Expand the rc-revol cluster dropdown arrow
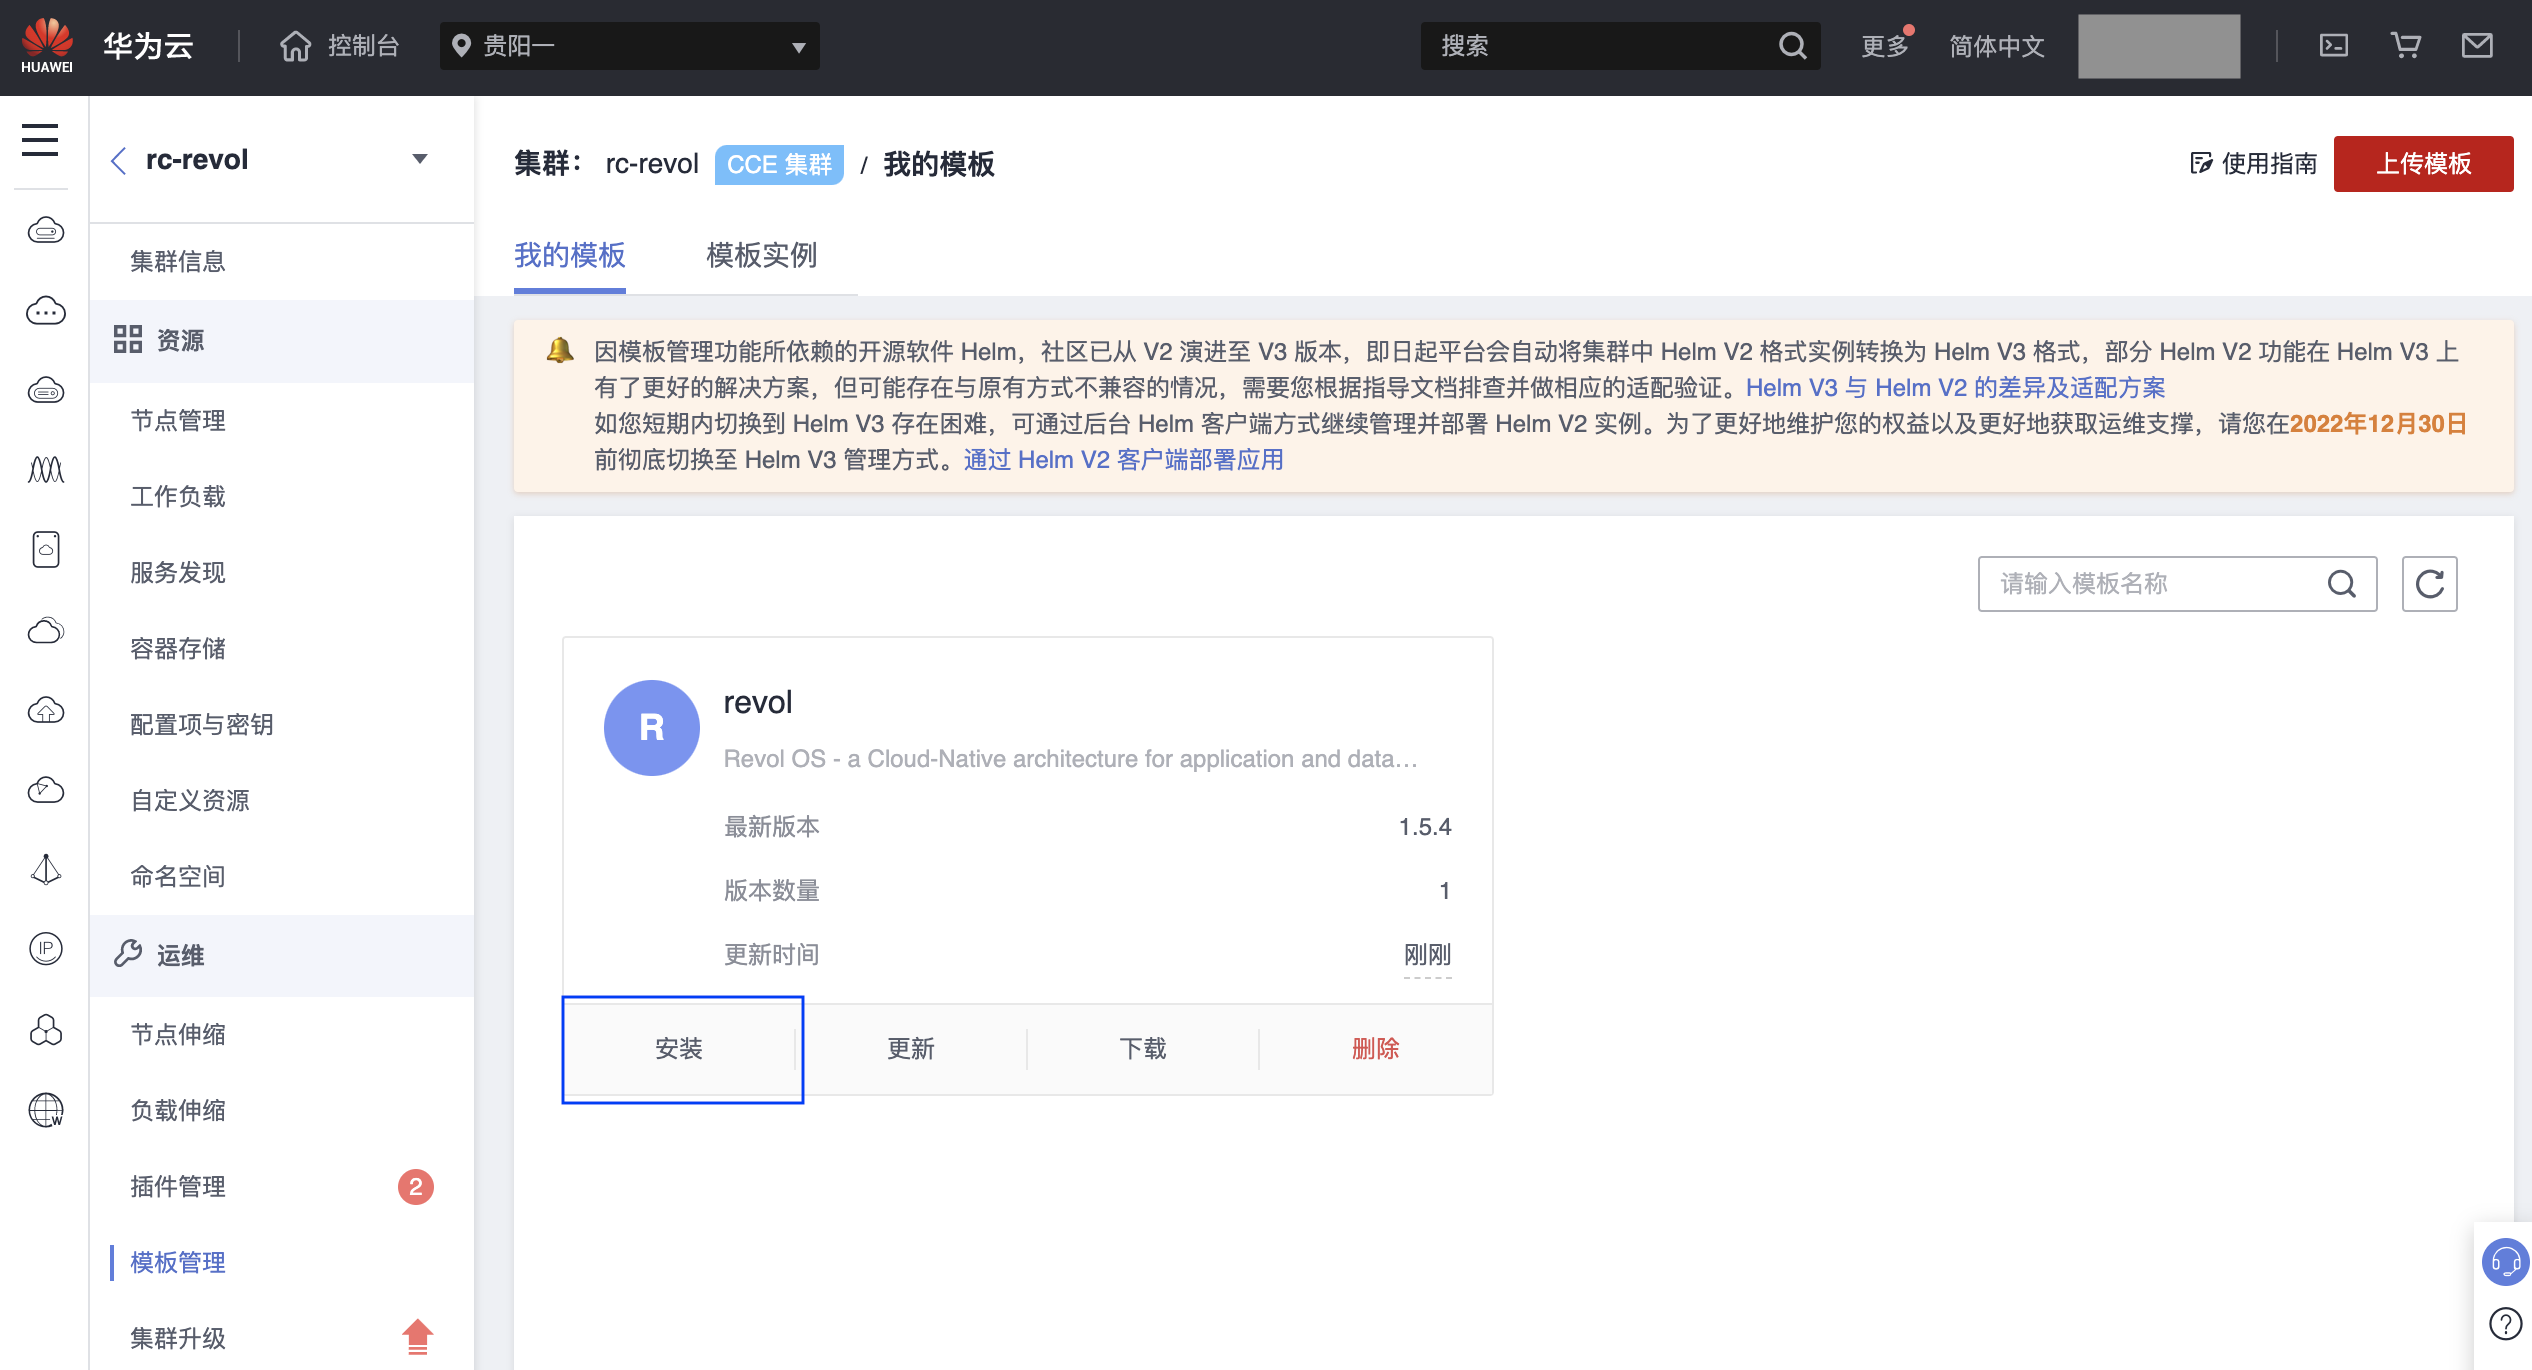Viewport: 2532px width, 1370px height. [x=420, y=159]
